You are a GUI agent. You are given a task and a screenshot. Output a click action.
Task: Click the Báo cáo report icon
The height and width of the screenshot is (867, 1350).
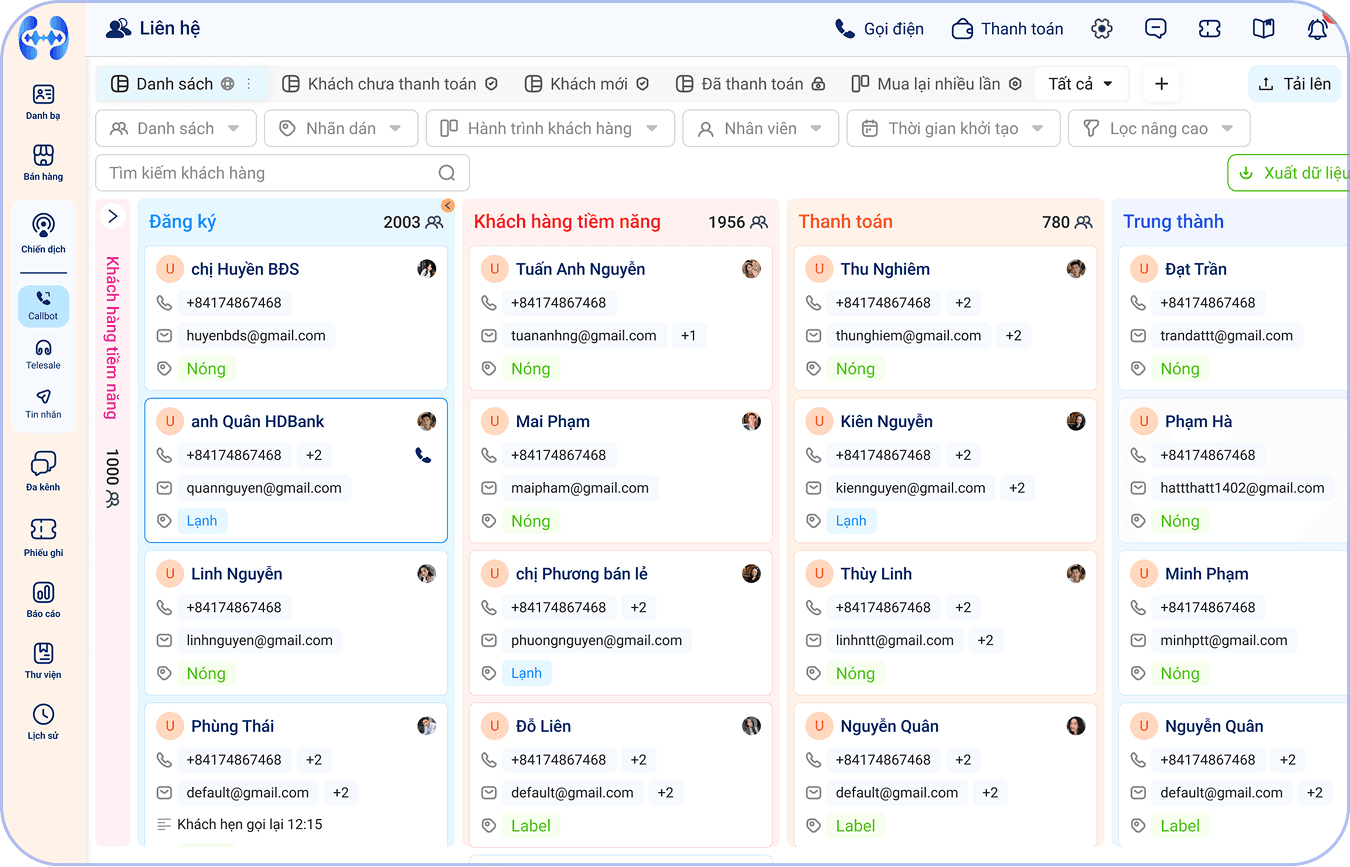(43, 599)
